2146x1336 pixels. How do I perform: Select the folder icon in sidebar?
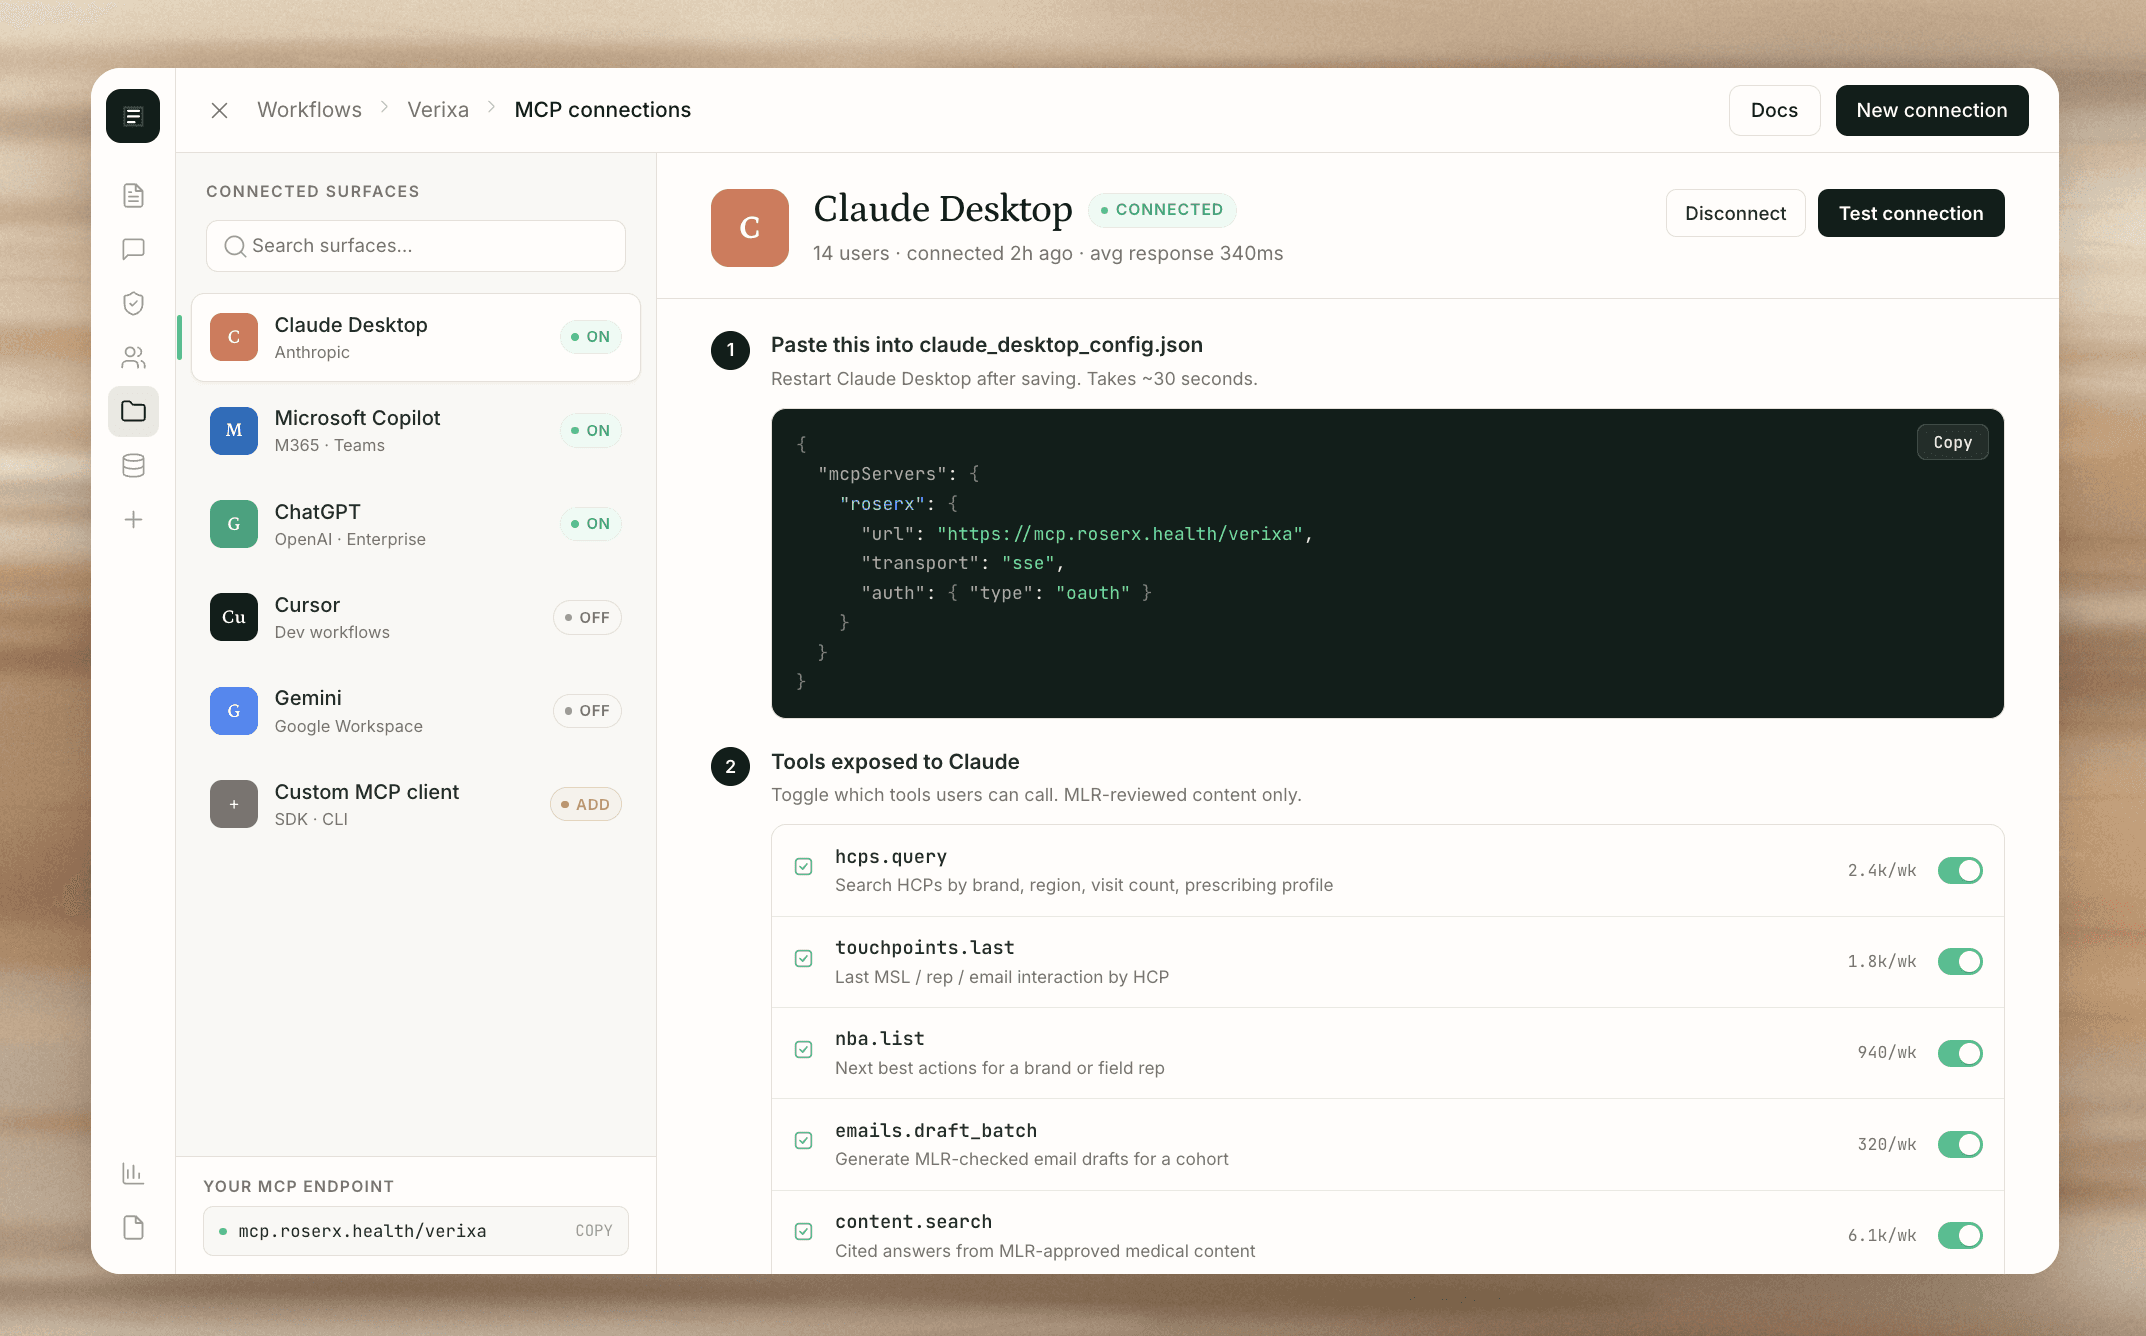coord(133,411)
